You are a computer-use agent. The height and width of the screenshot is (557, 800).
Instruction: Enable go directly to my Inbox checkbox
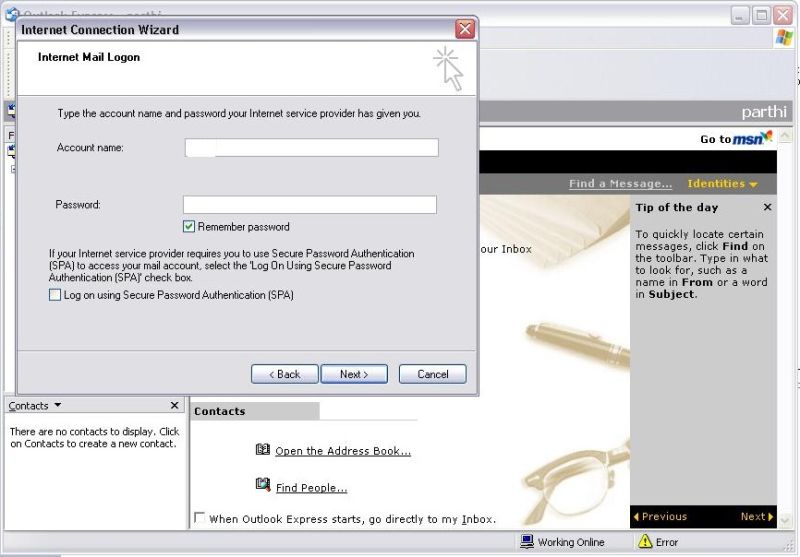click(200, 518)
